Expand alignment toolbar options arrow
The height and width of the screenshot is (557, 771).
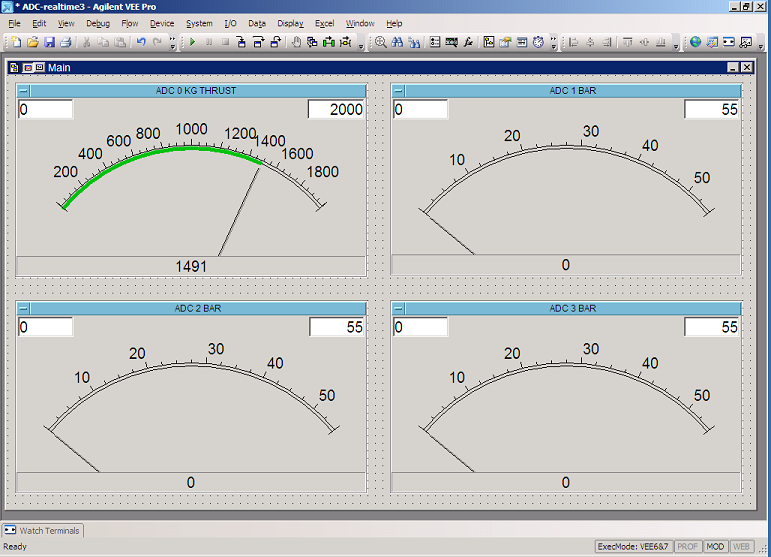676,46
